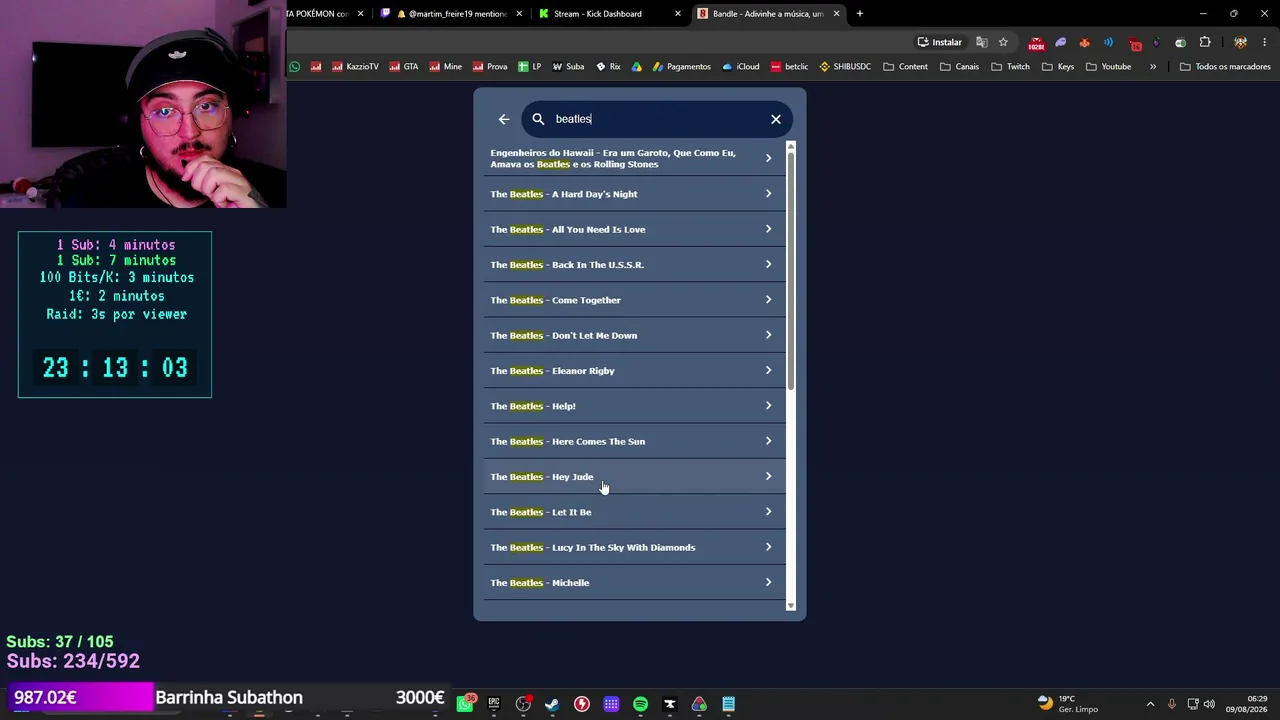Image resolution: width=1280 pixels, height=720 pixels.
Task: Open the iCloud bookmark
Action: click(x=740, y=67)
